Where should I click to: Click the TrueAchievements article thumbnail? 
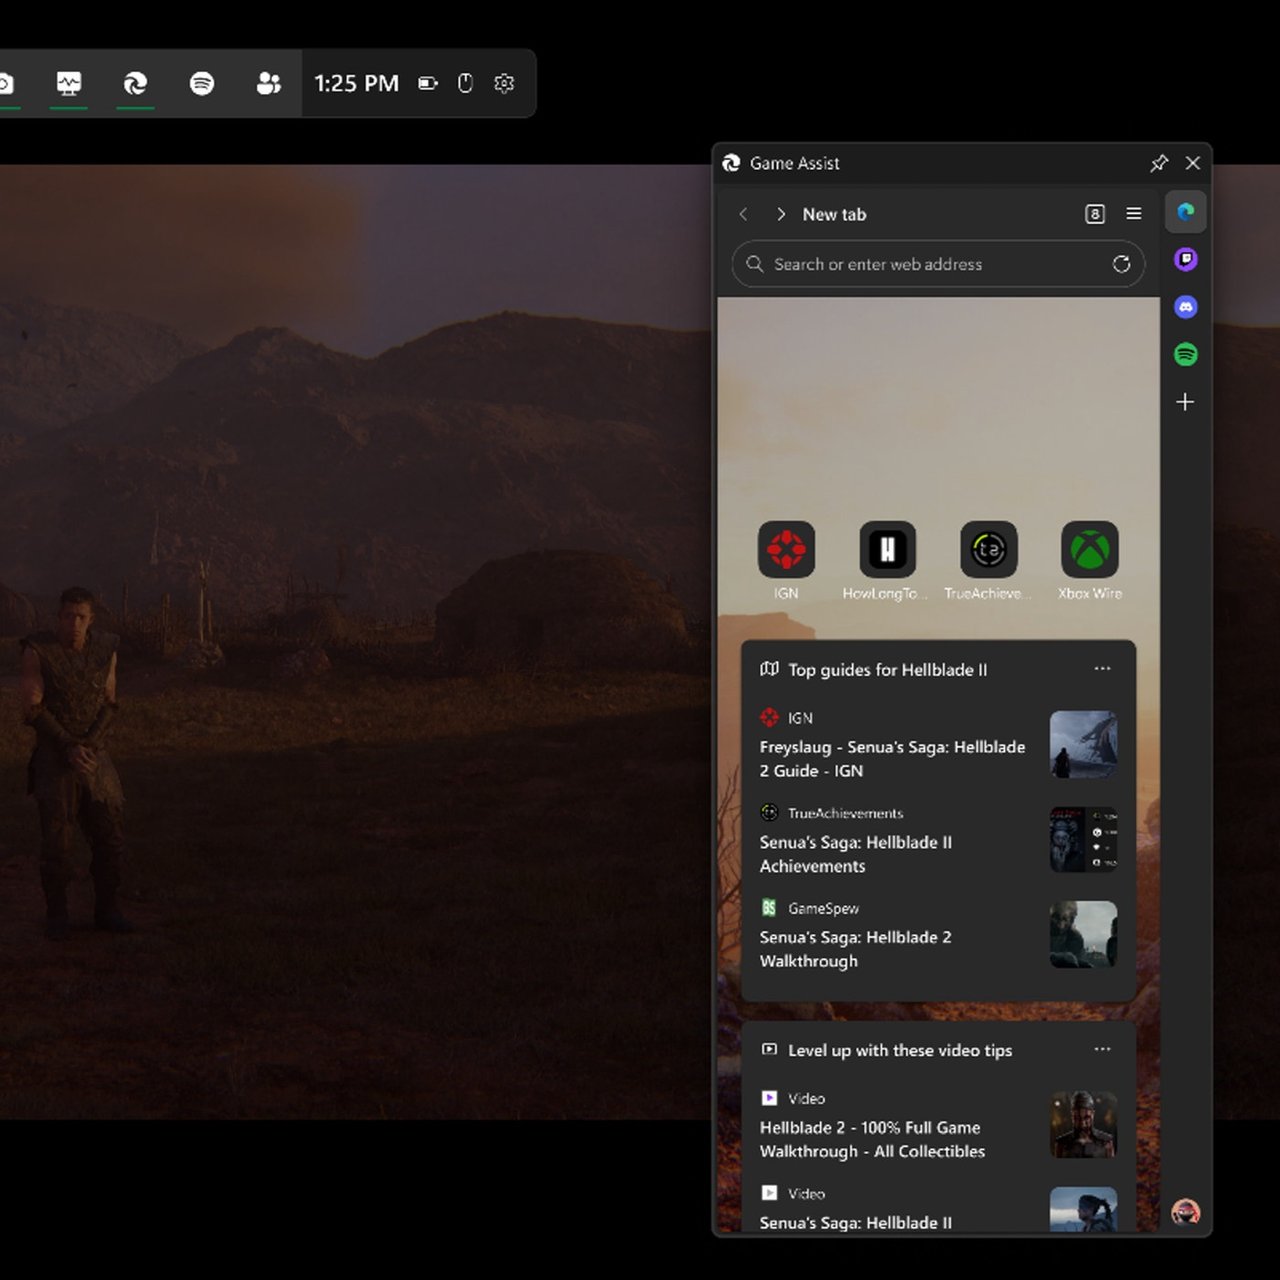(x=1083, y=839)
